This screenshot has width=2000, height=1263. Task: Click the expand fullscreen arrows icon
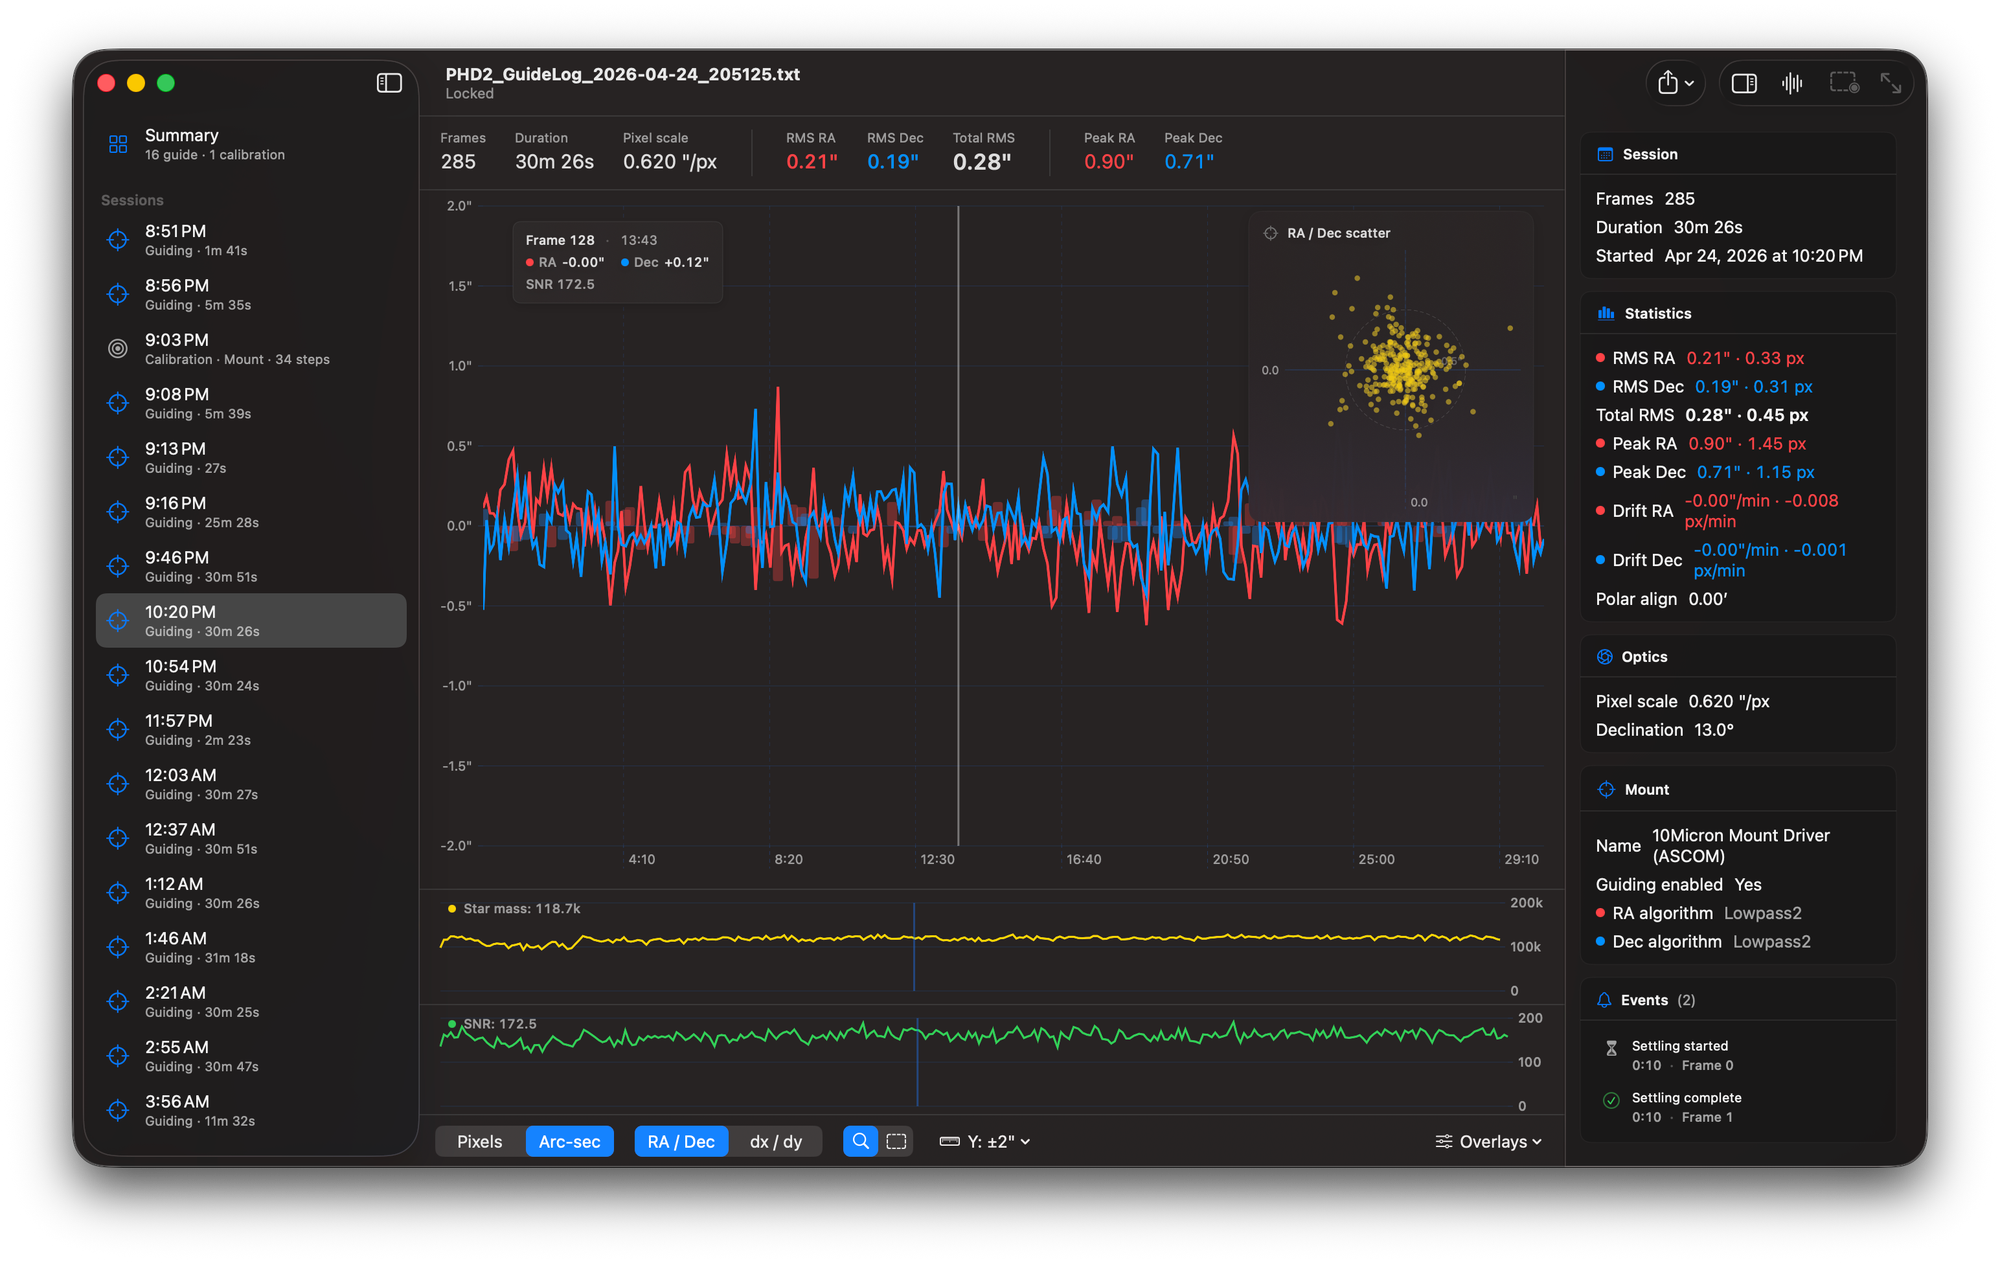(x=1890, y=83)
